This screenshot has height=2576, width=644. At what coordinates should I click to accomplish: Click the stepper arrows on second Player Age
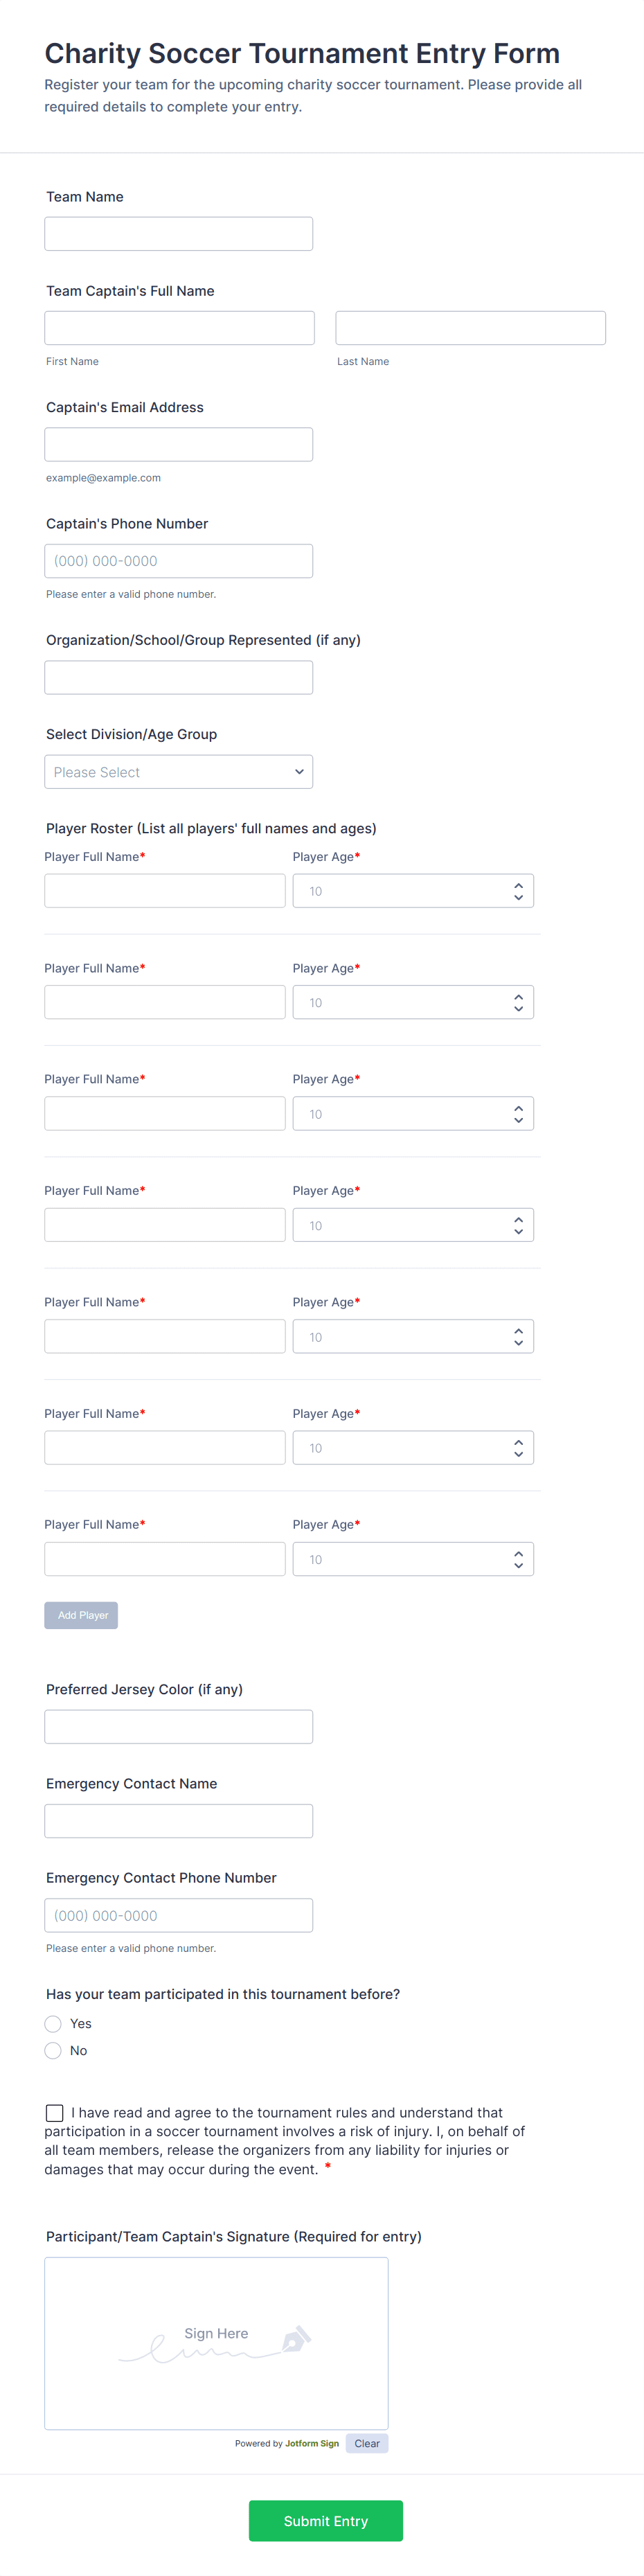coord(518,1002)
